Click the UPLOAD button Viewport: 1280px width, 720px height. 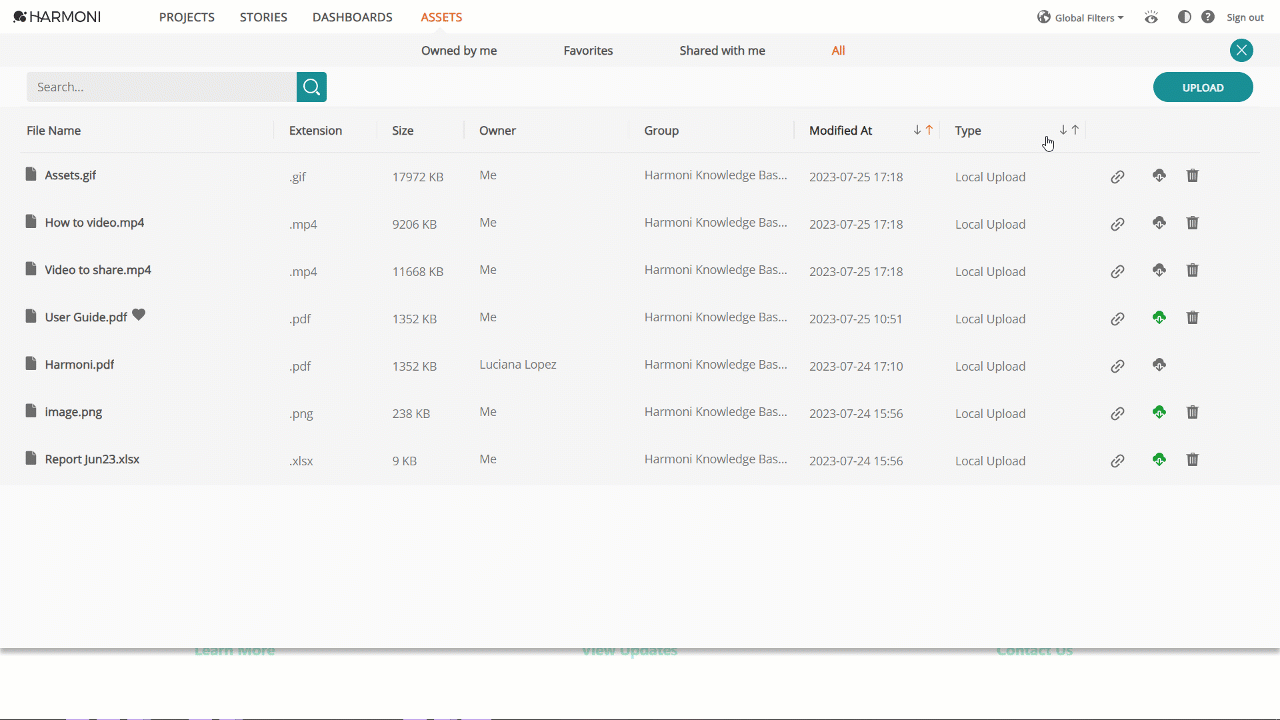click(x=1203, y=87)
